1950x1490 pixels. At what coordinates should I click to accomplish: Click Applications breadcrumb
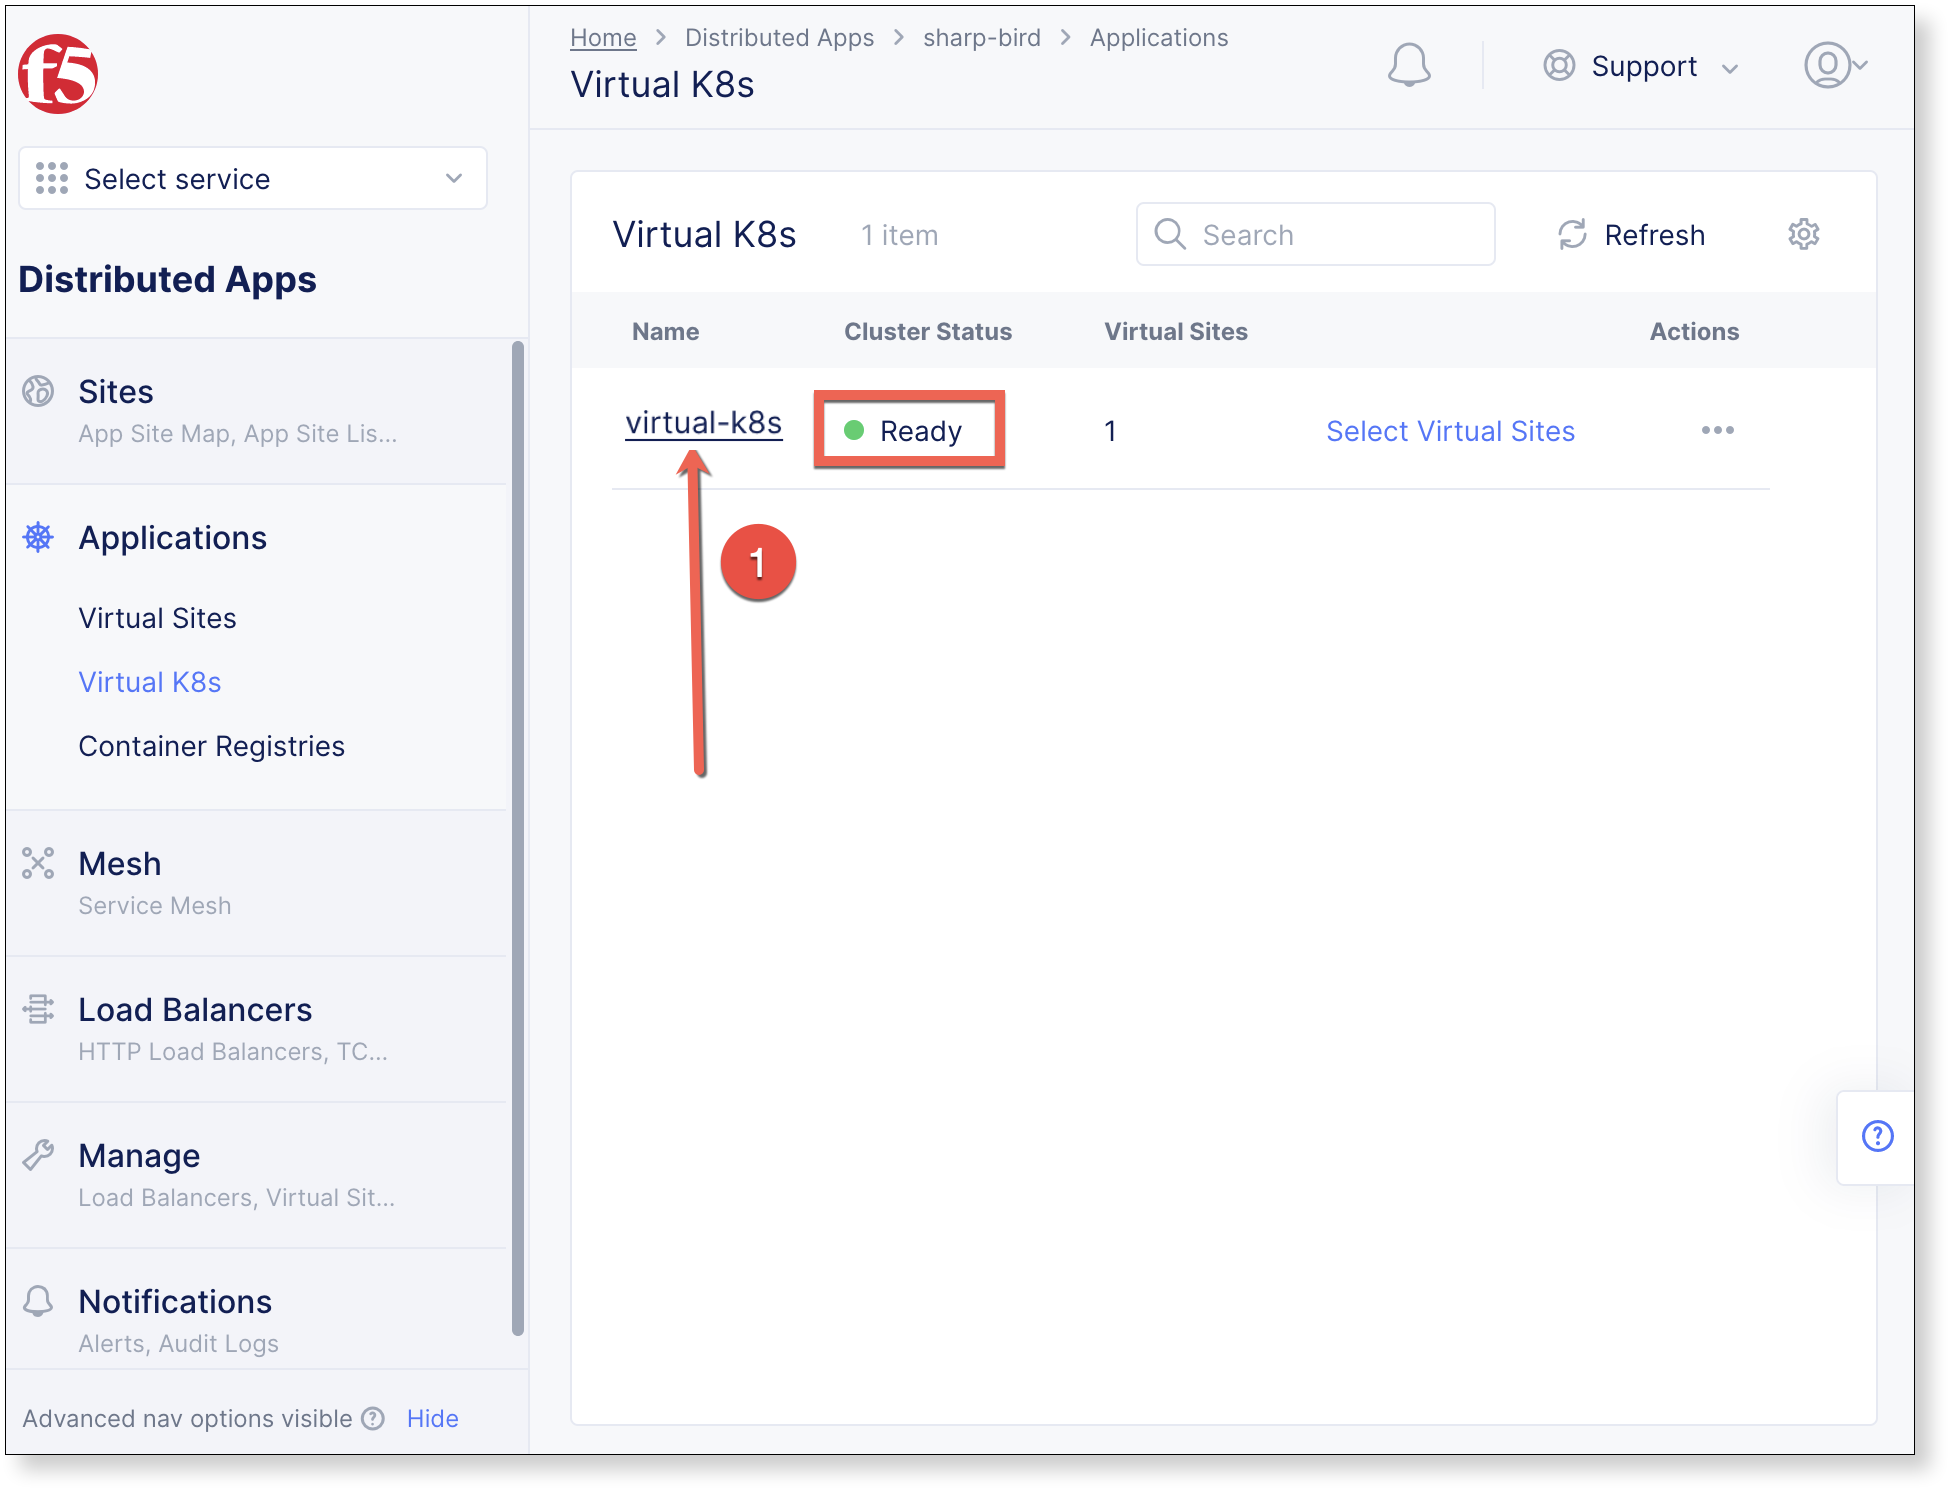pyautogui.click(x=1159, y=37)
